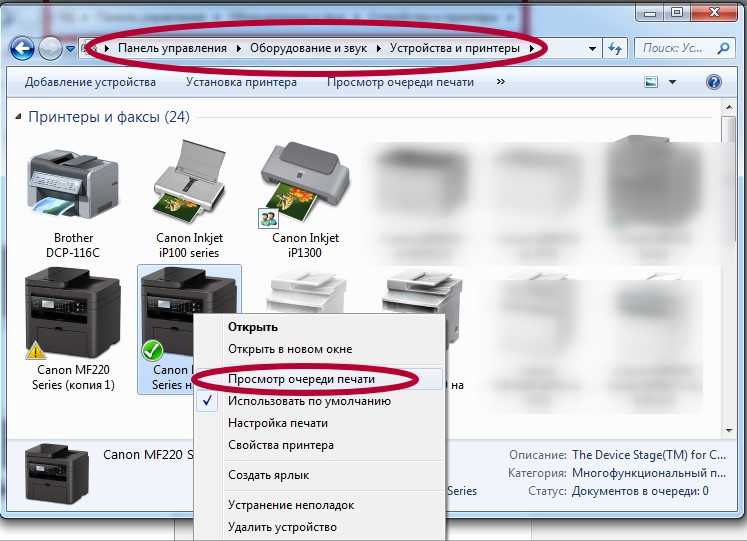This screenshot has height=541, width=747.
Task: Click the greyed Forward navigation arrow
Action: tap(50, 48)
